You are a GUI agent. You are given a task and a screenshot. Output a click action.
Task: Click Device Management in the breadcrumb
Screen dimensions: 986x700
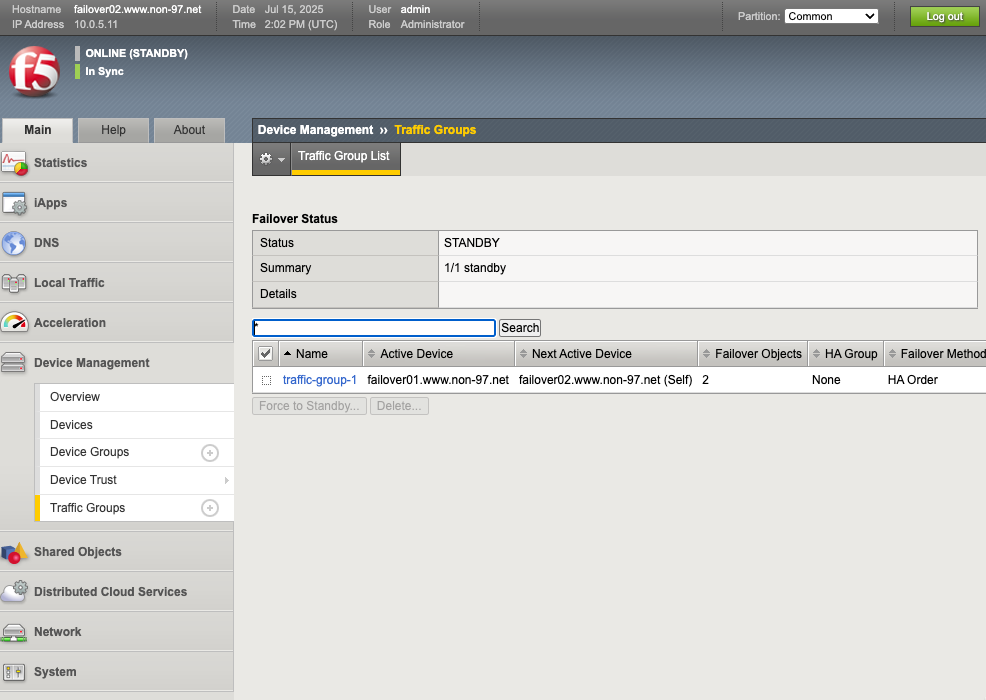315,130
